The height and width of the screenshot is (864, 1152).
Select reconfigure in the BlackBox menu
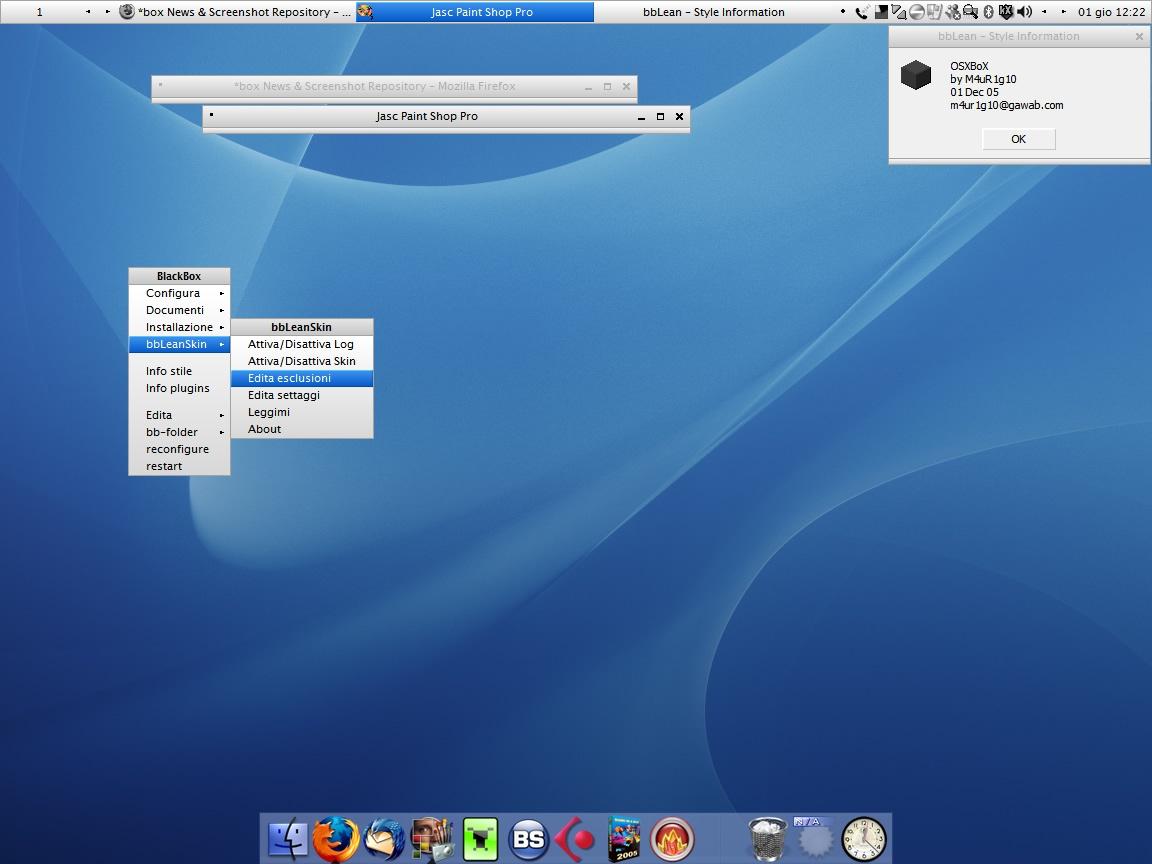tap(179, 449)
